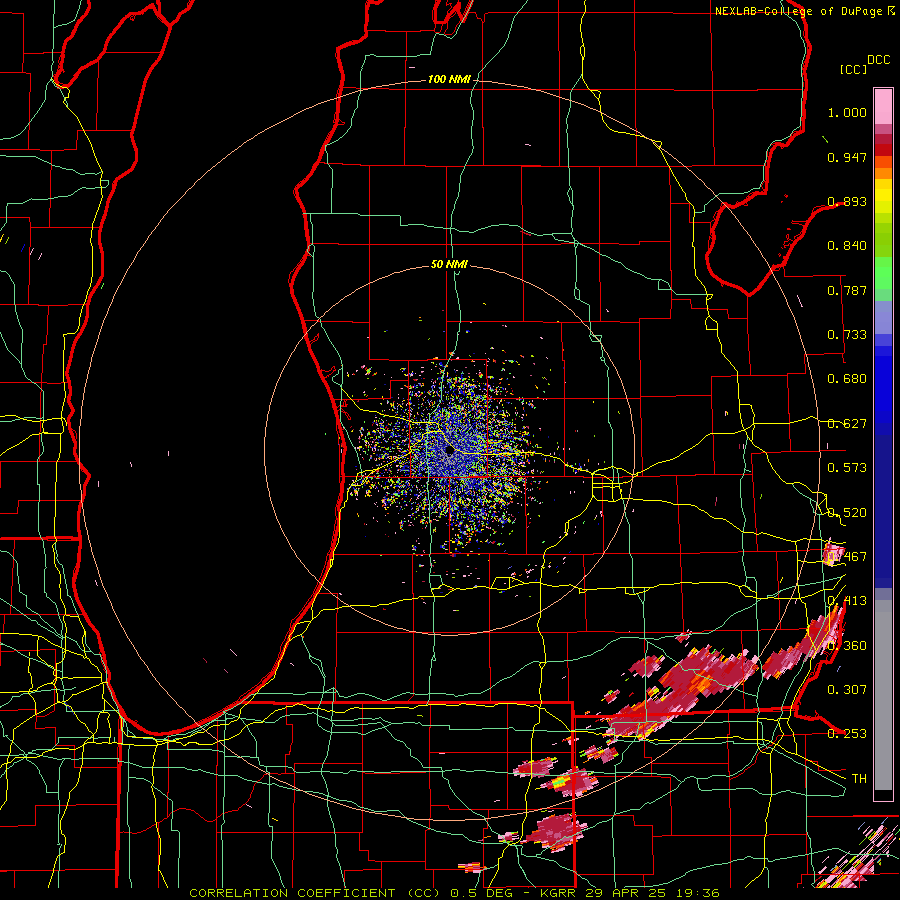Click the 0.360 scale value

pos(847,646)
